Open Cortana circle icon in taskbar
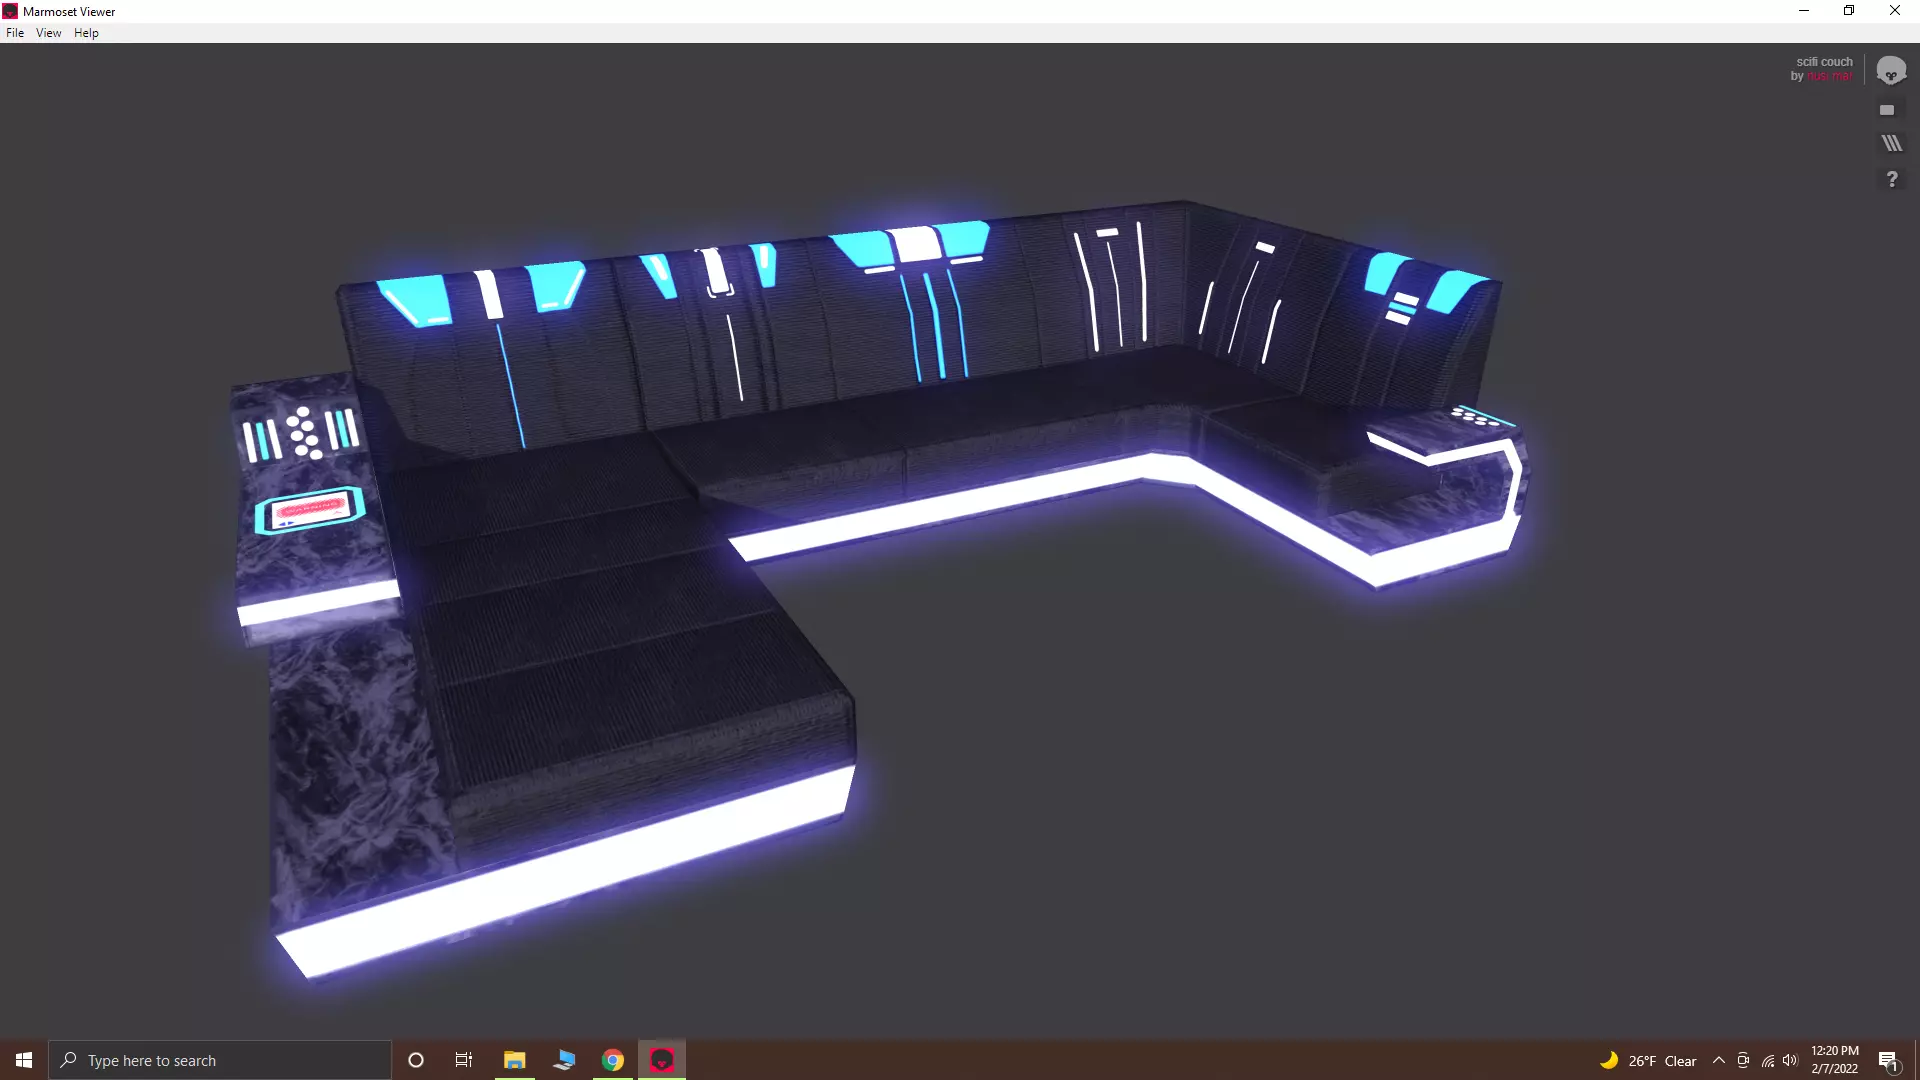This screenshot has width=1920, height=1080. (416, 1060)
